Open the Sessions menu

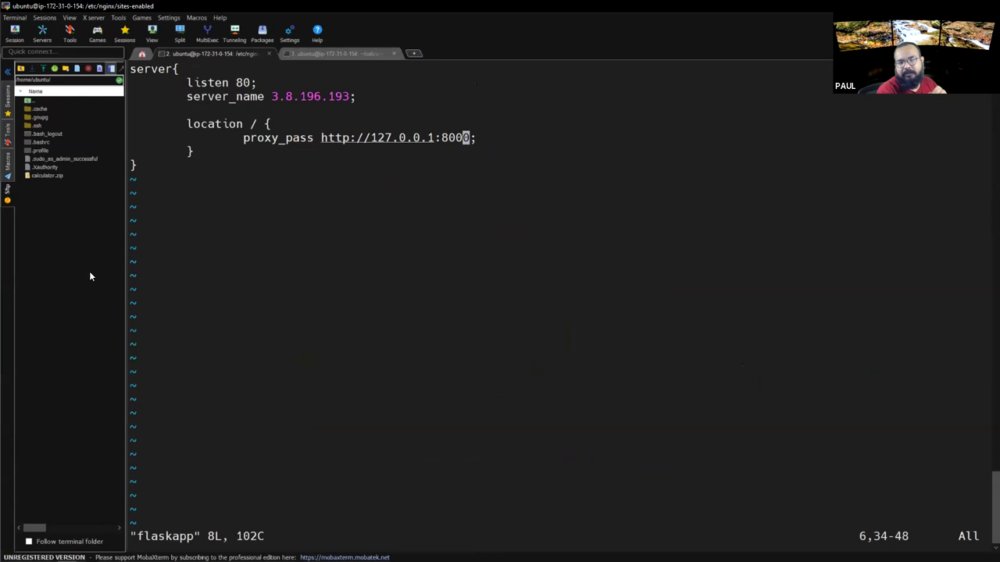(x=45, y=18)
